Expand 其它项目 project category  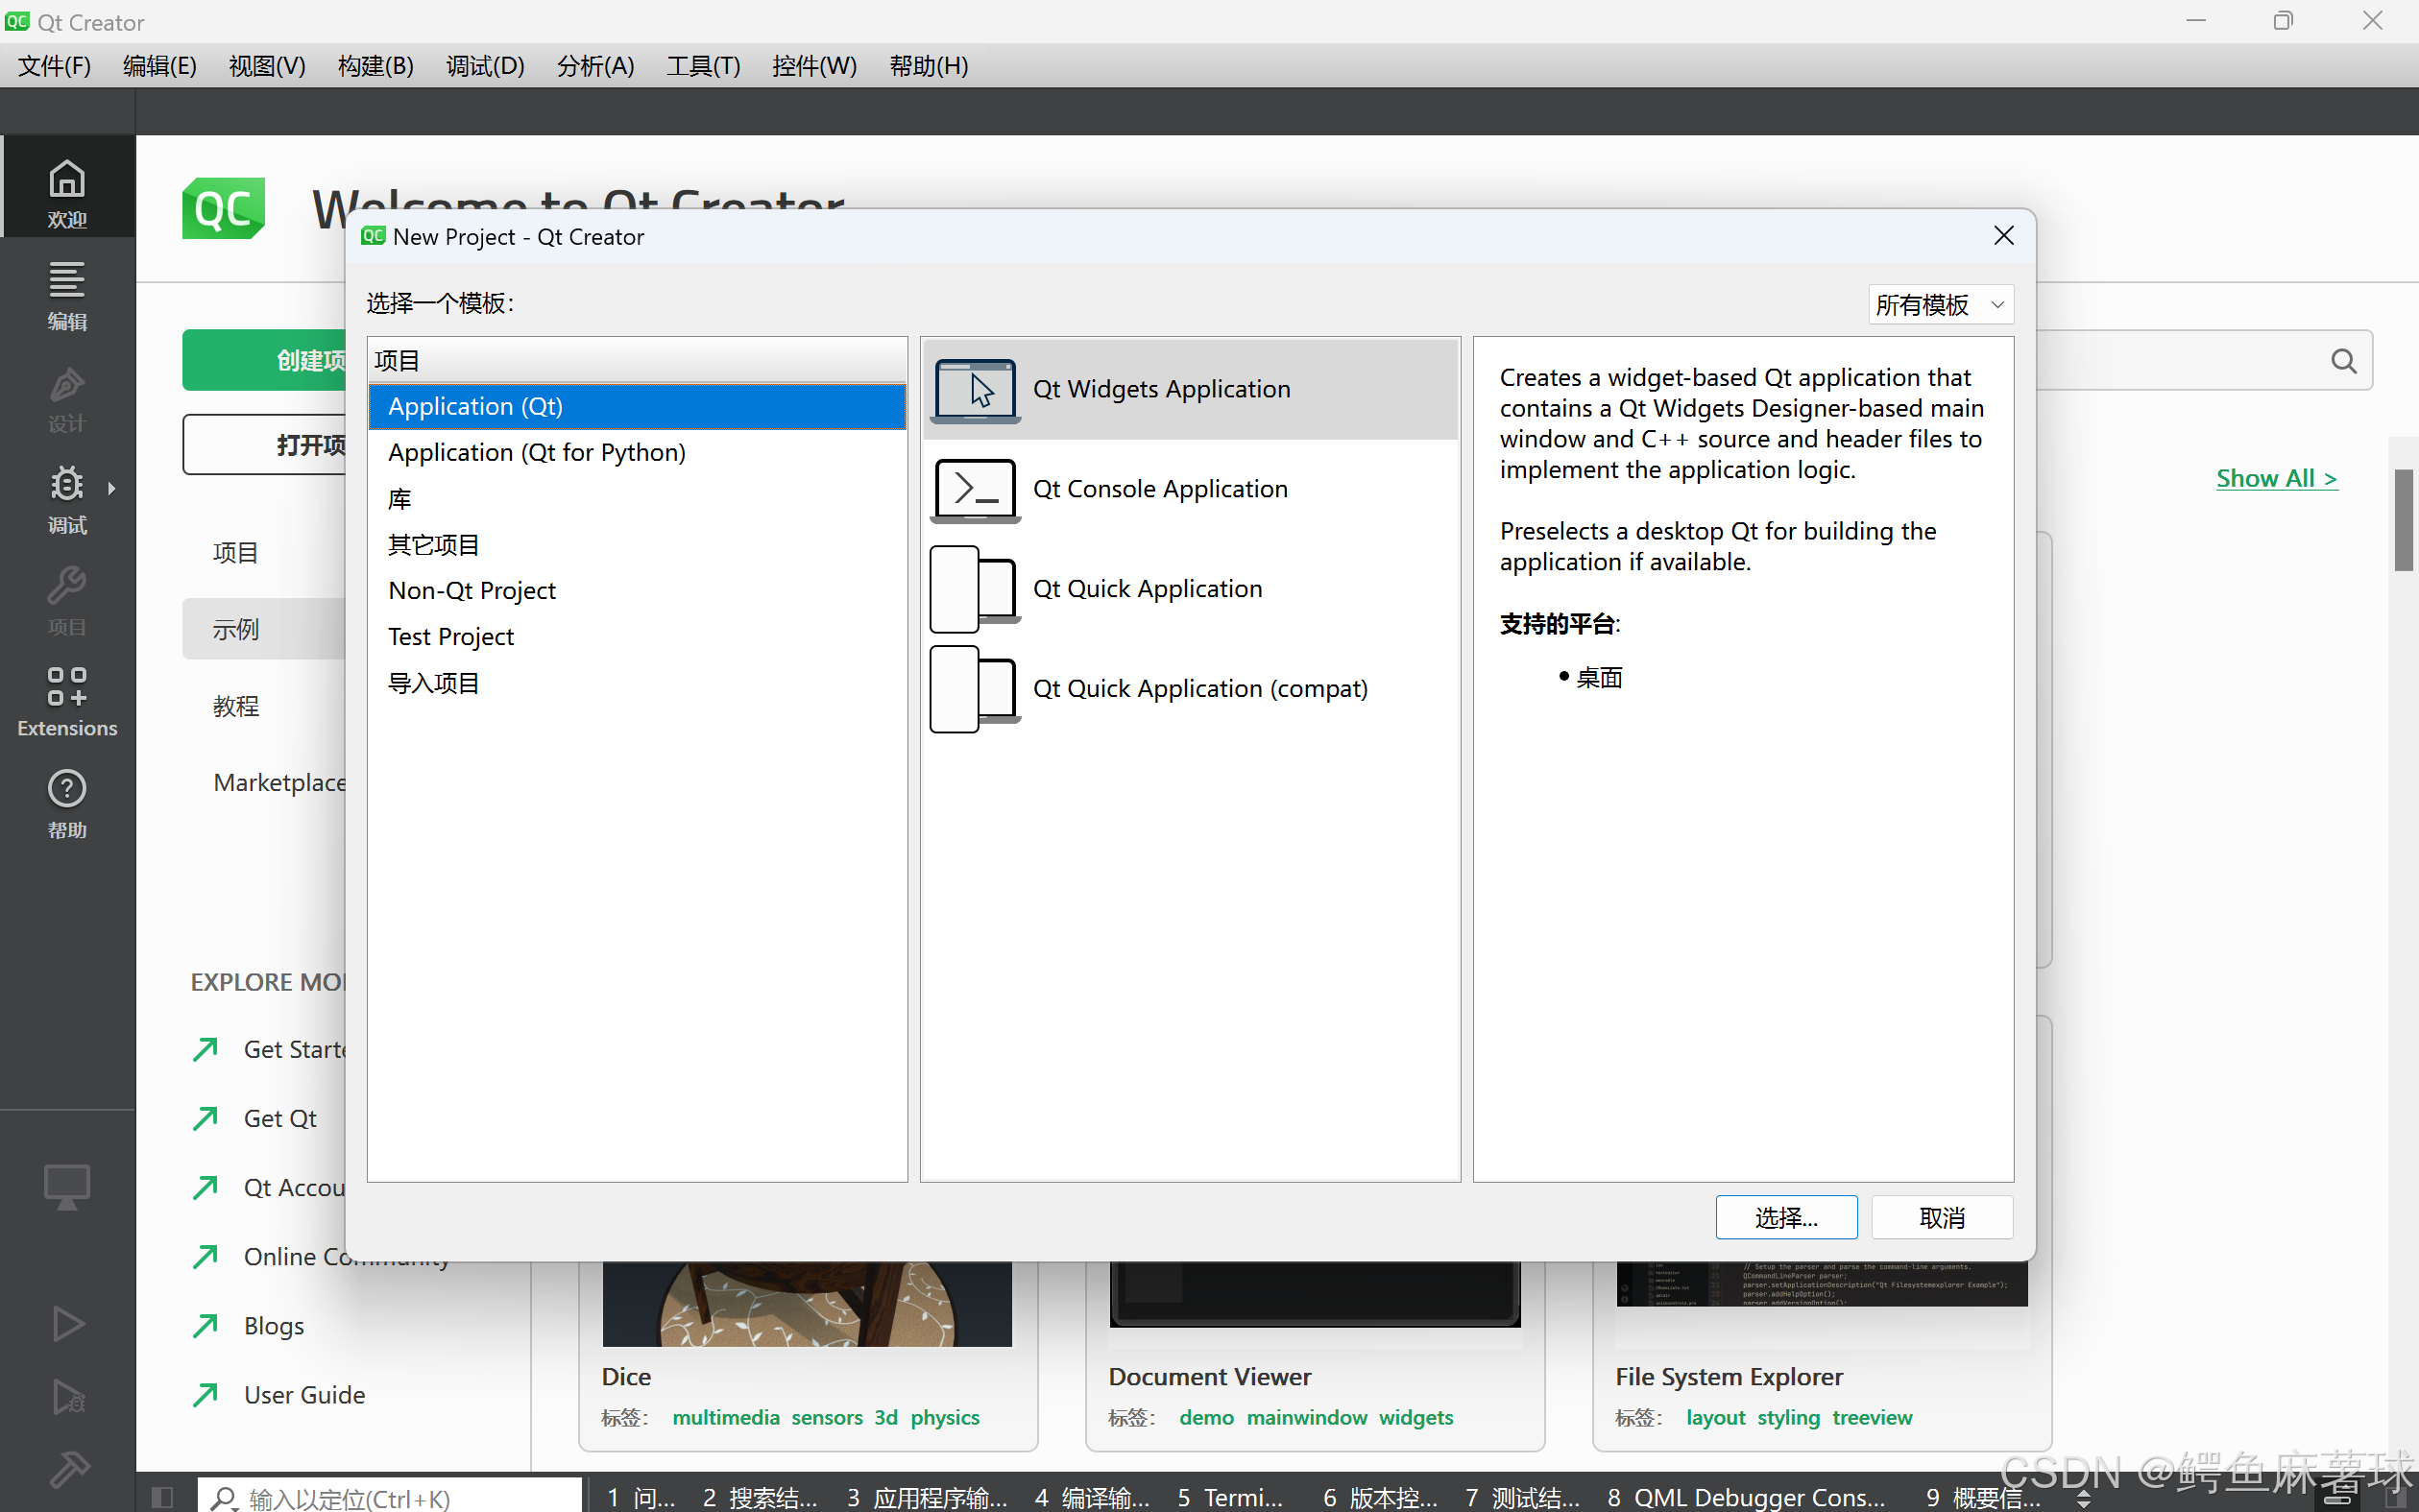434,543
